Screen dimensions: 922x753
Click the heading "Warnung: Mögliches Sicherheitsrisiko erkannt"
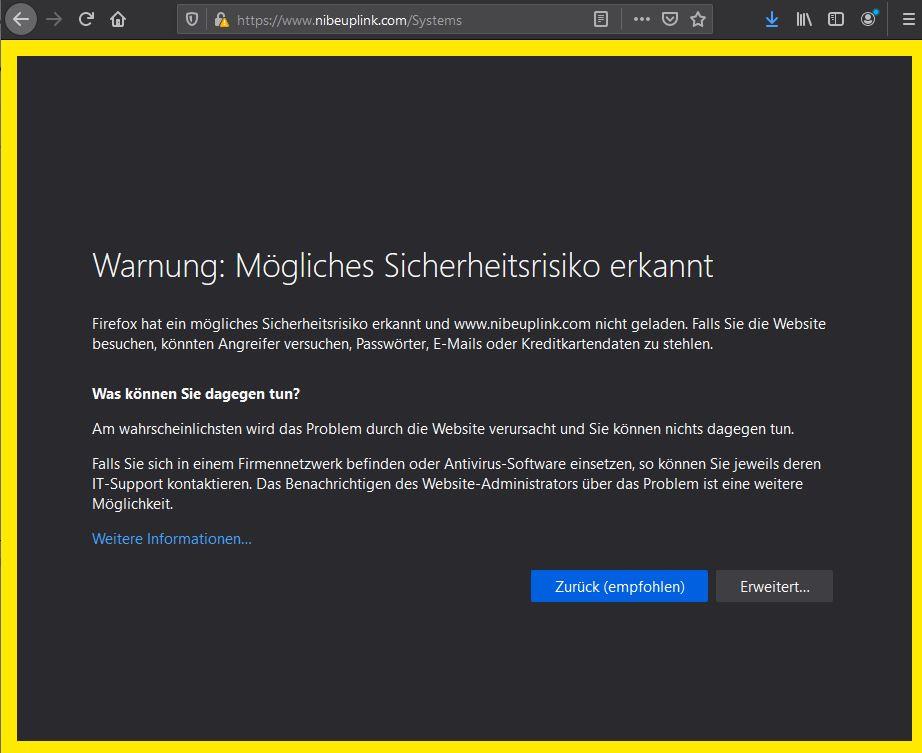403,266
